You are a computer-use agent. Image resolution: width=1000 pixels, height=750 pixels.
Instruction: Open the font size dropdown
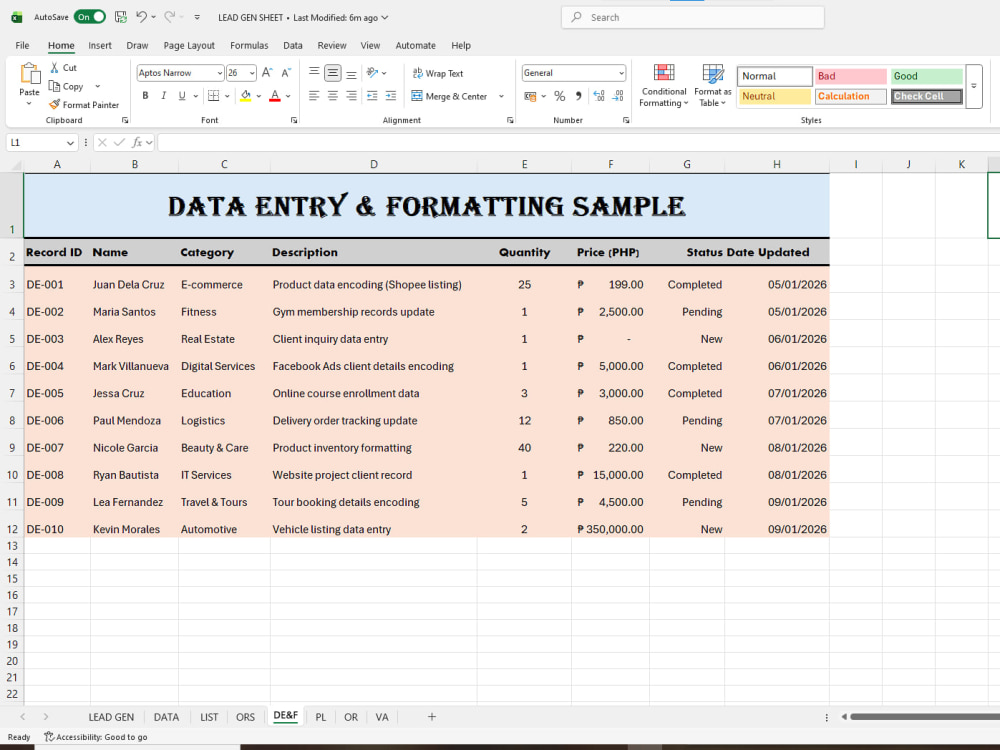coord(252,73)
